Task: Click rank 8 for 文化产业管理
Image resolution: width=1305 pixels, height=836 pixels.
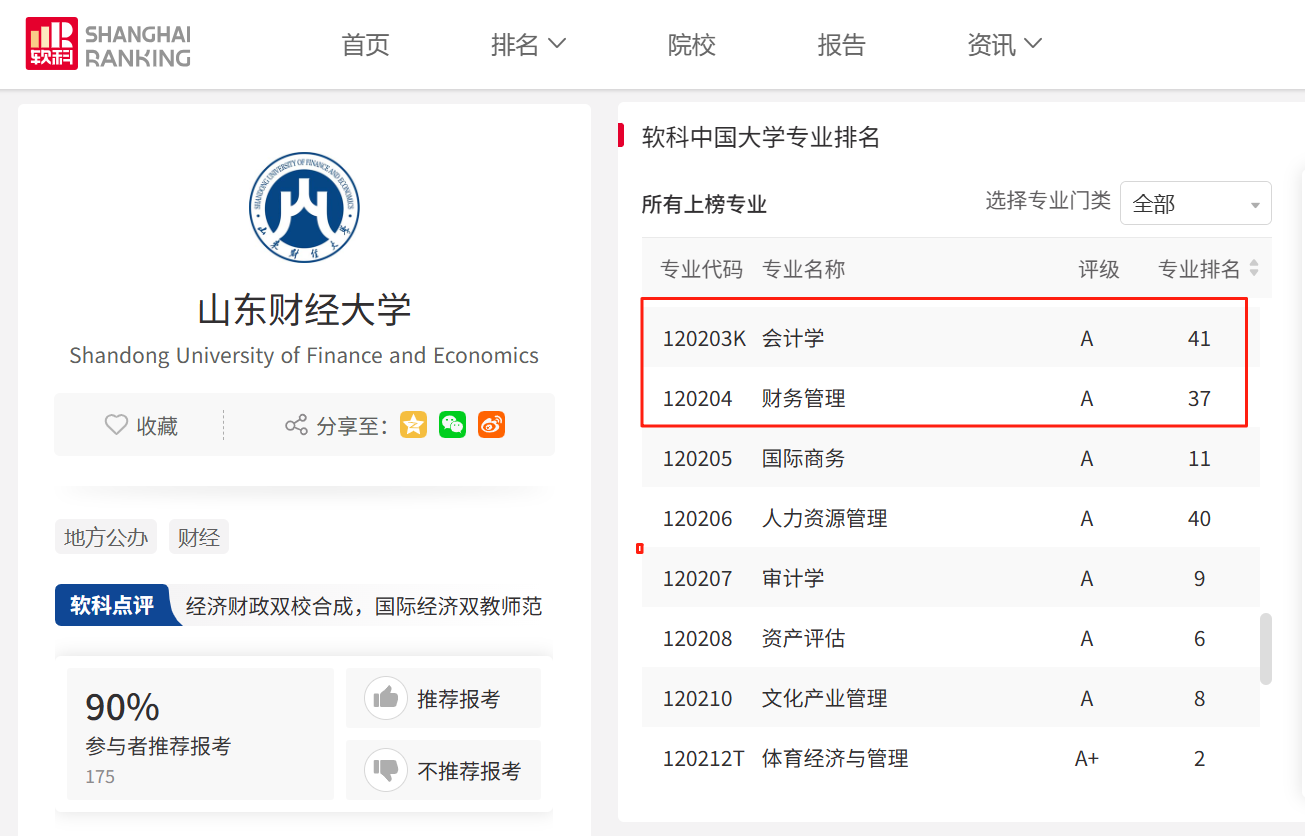Action: [1199, 698]
